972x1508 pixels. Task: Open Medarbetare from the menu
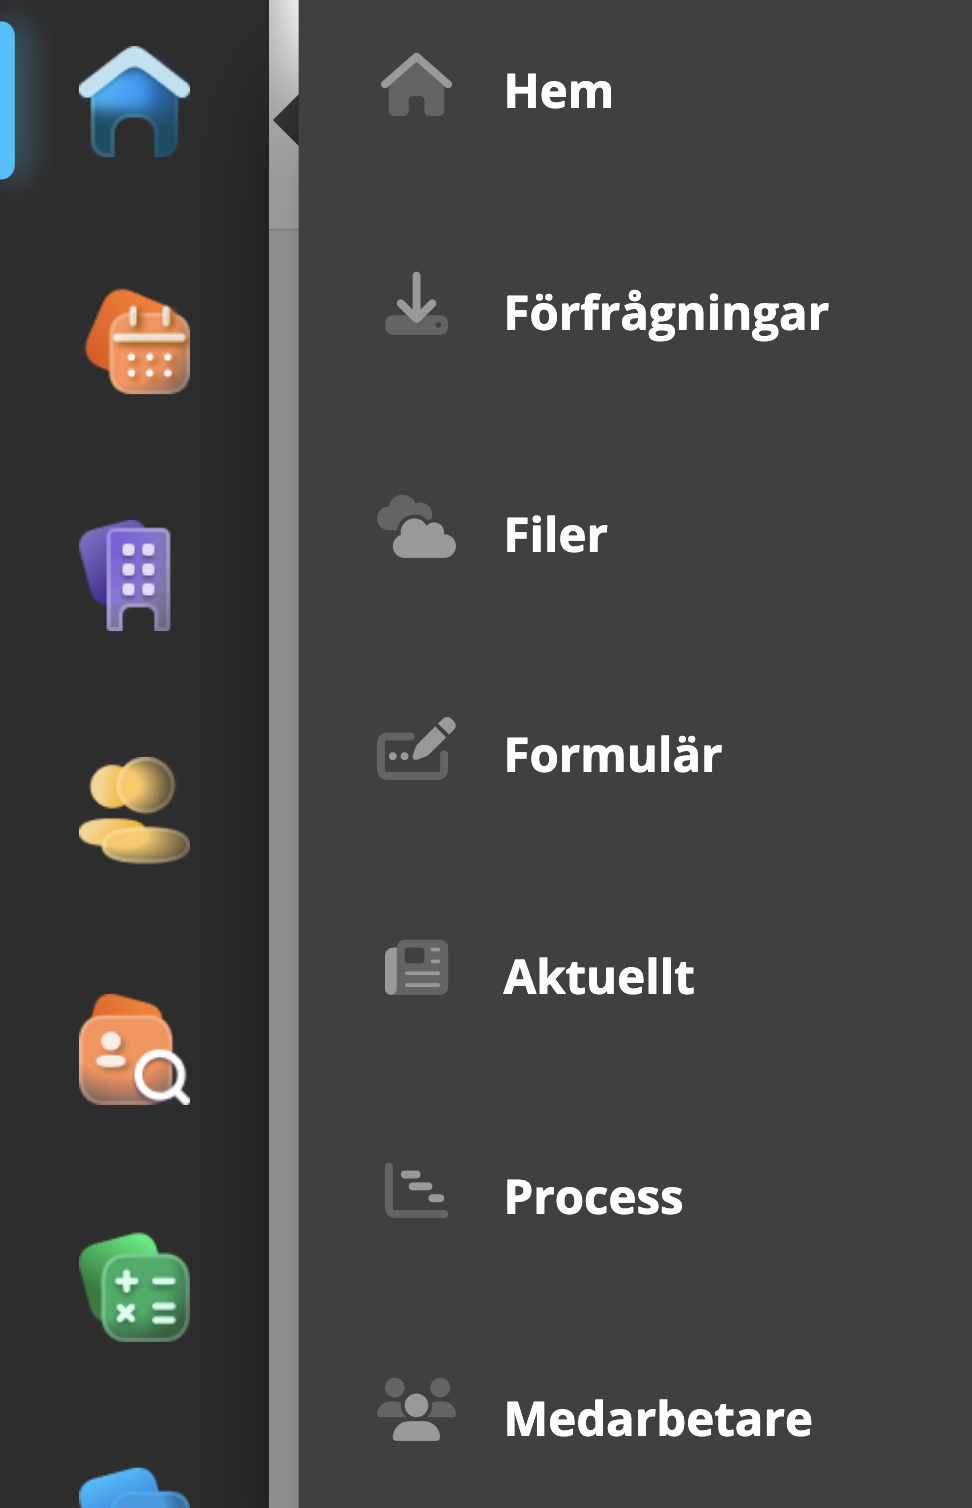(x=658, y=1419)
